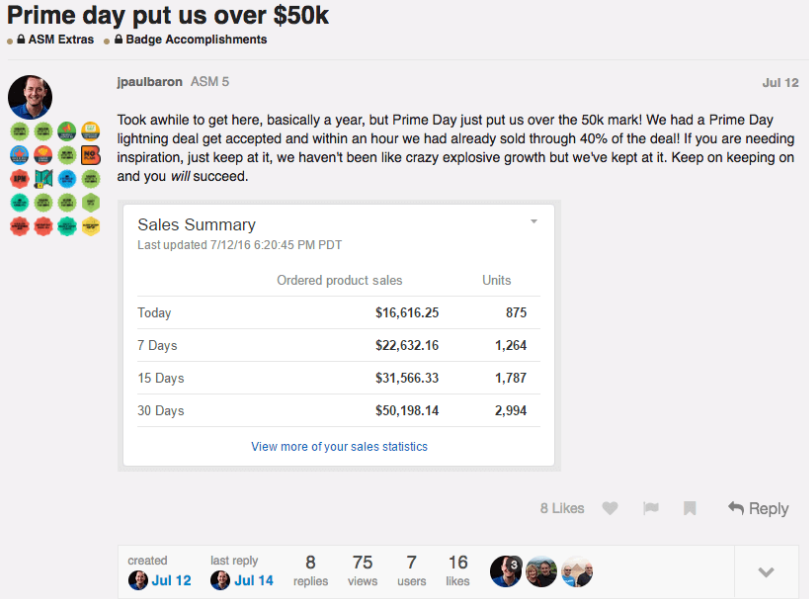809x599 pixels.
Task: Click the Jul 12 post date
Action: pyautogui.click(x=780, y=83)
